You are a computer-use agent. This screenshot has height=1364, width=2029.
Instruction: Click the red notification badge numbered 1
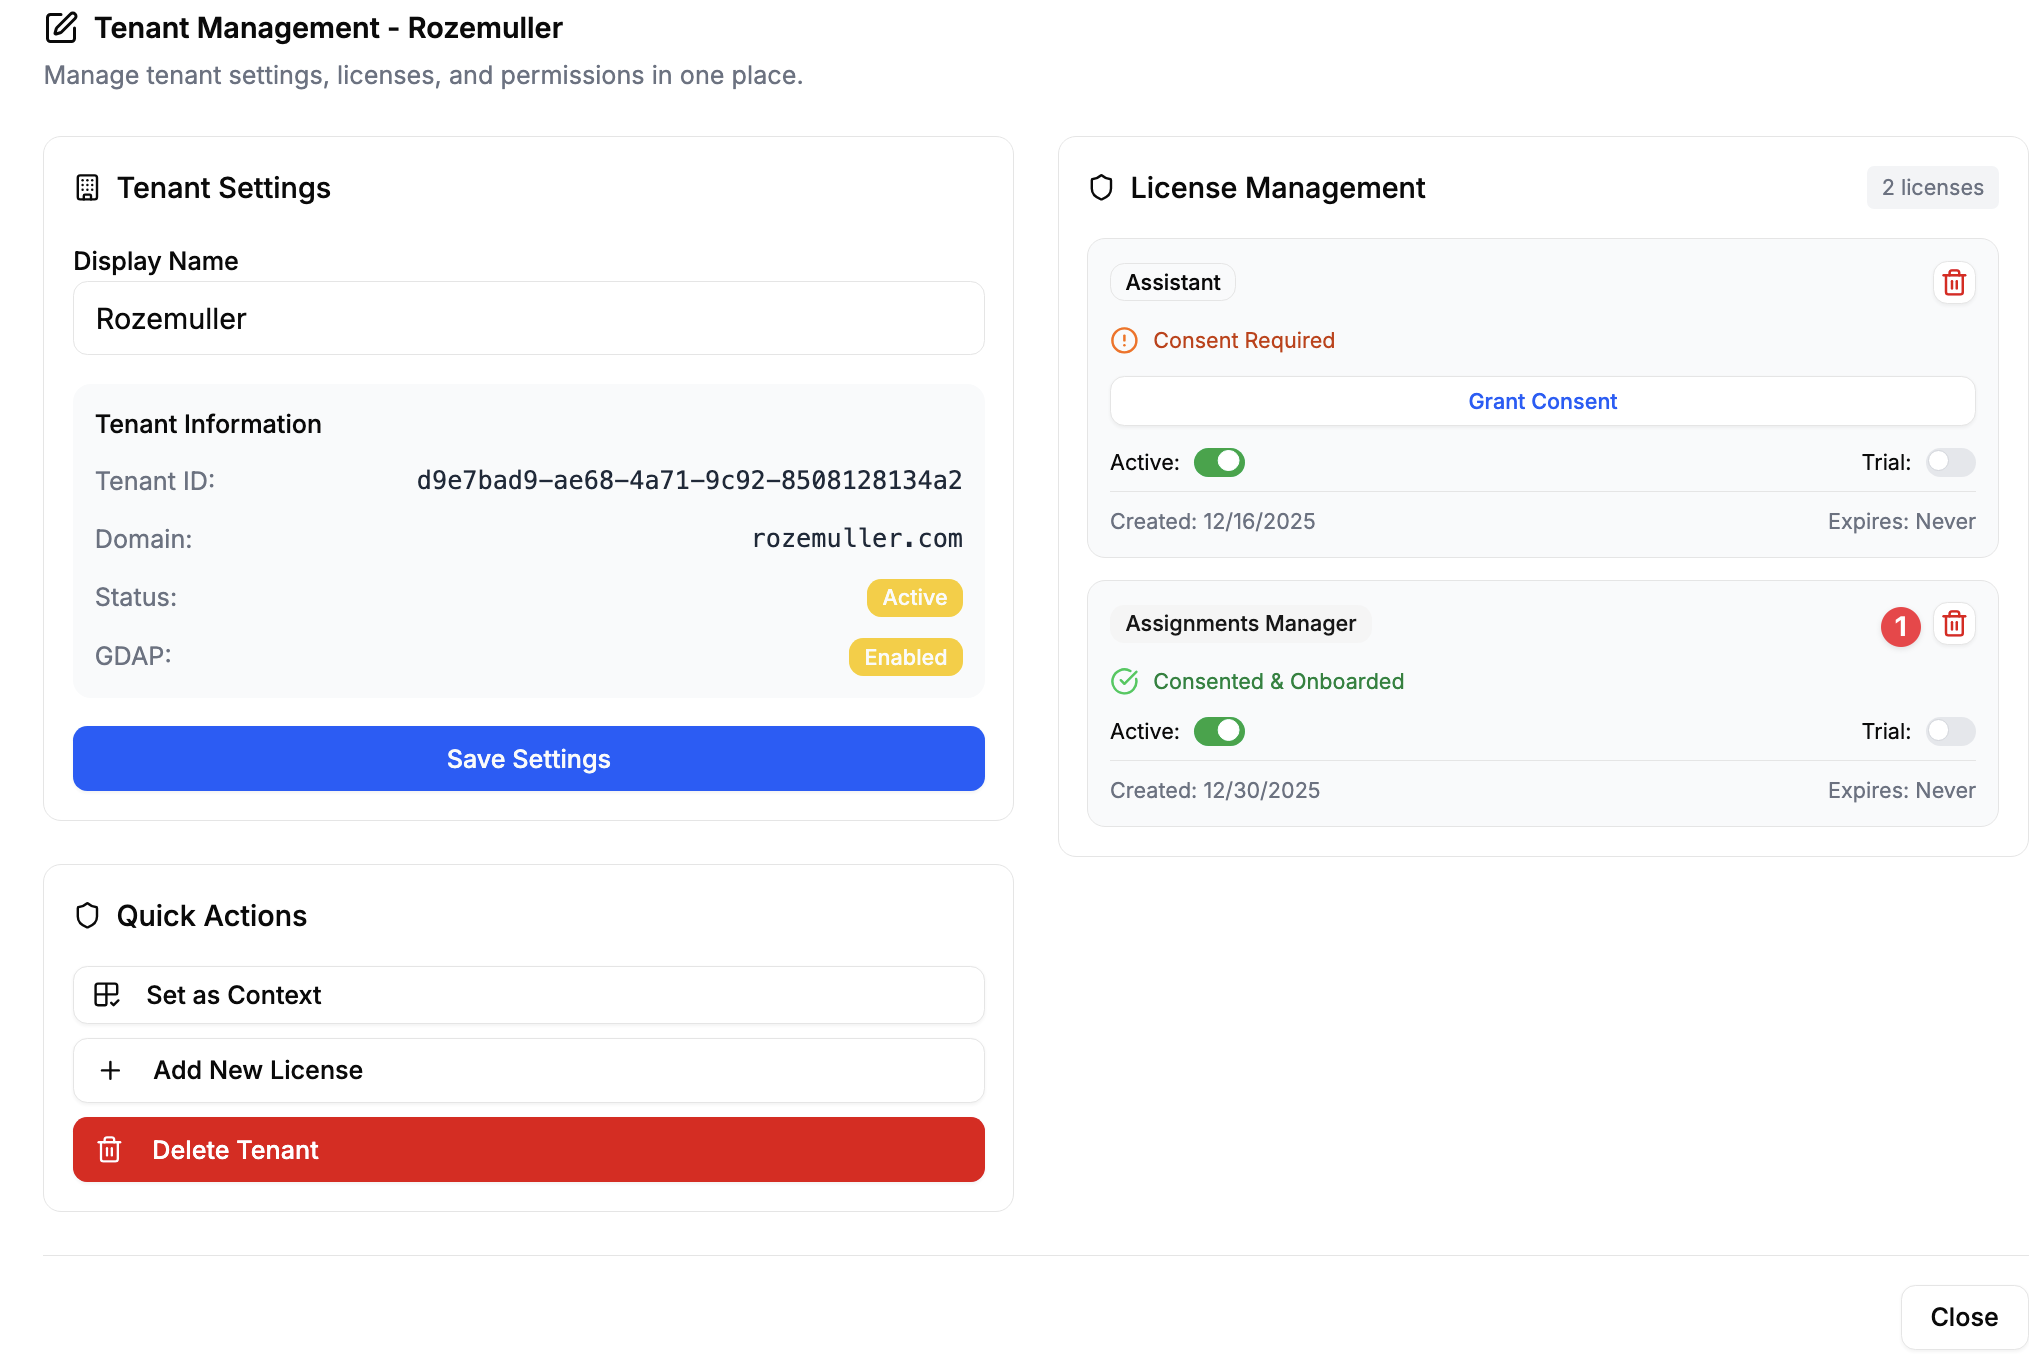1900,627
